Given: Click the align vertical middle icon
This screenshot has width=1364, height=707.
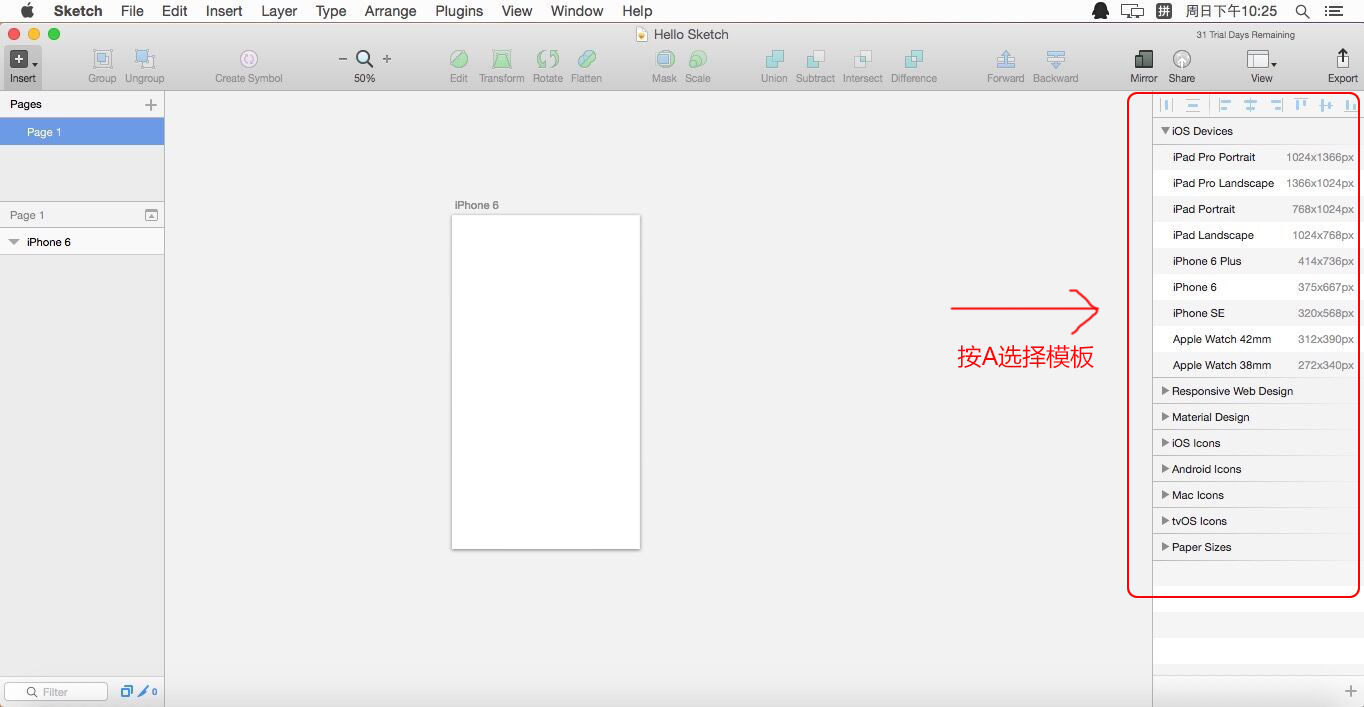Looking at the screenshot, I should [1326, 104].
